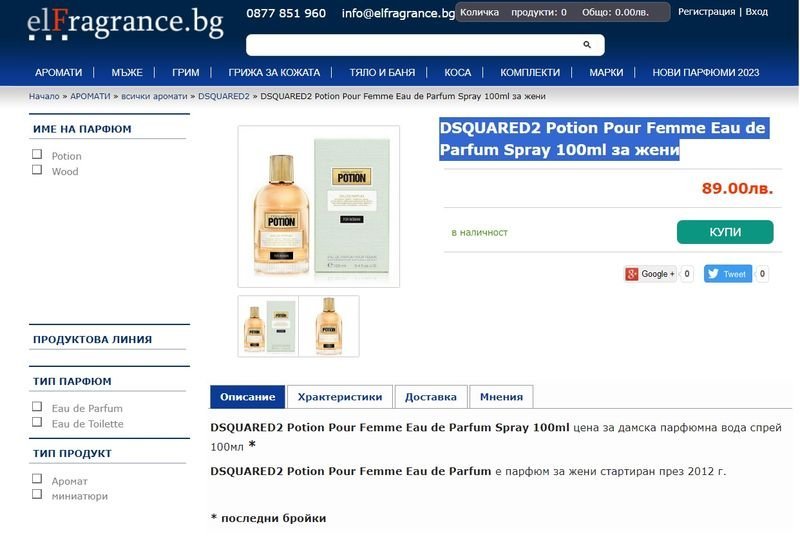Expand the ПРОДУКТОВА ЛИНИЯ filter section
Image resolution: width=800 pixels, height=551 pixels.
(92, 339)
